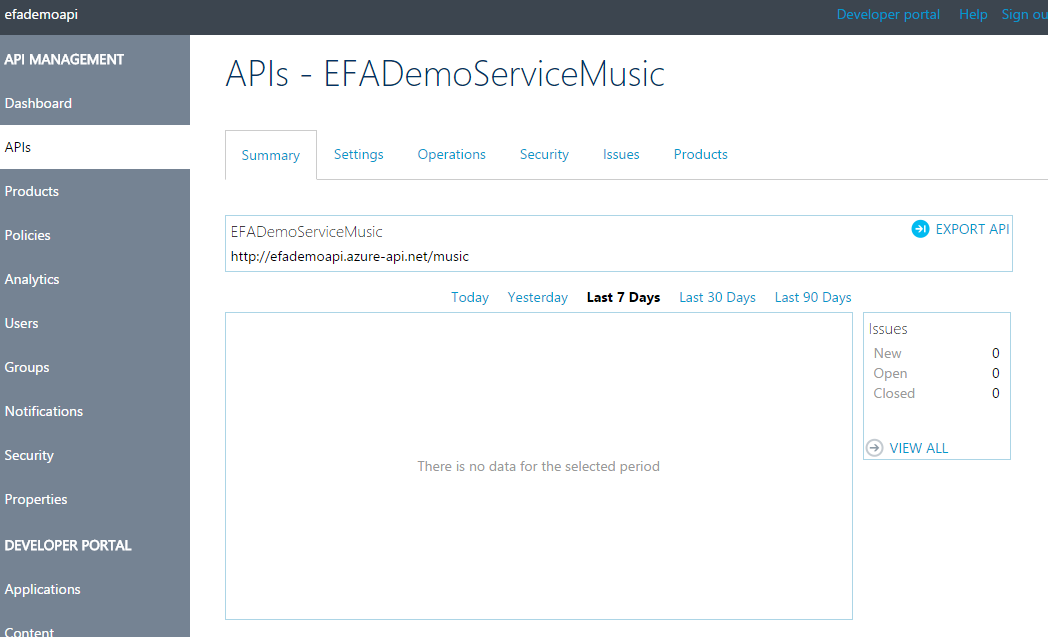Open the Security tab of the API
This screenshot has height=637, width=1048.
click(544, 154)
